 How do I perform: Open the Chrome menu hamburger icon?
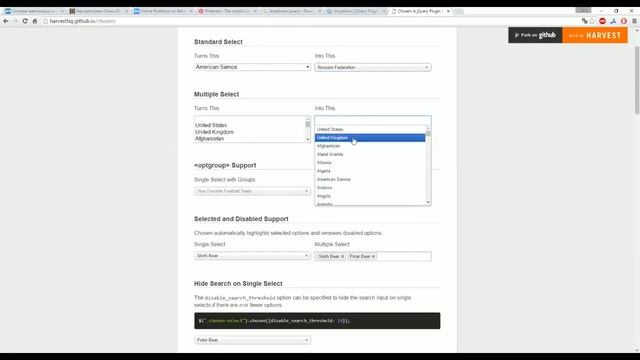point(634,21)
